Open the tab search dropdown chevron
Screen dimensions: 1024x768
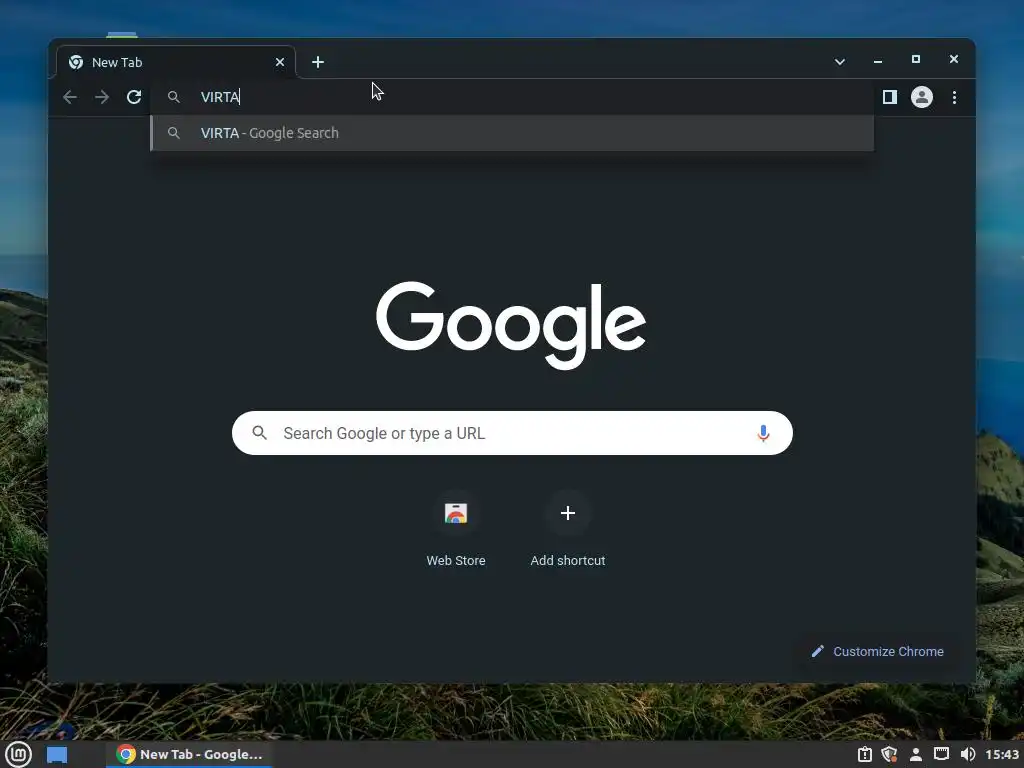tap(840, 62)
